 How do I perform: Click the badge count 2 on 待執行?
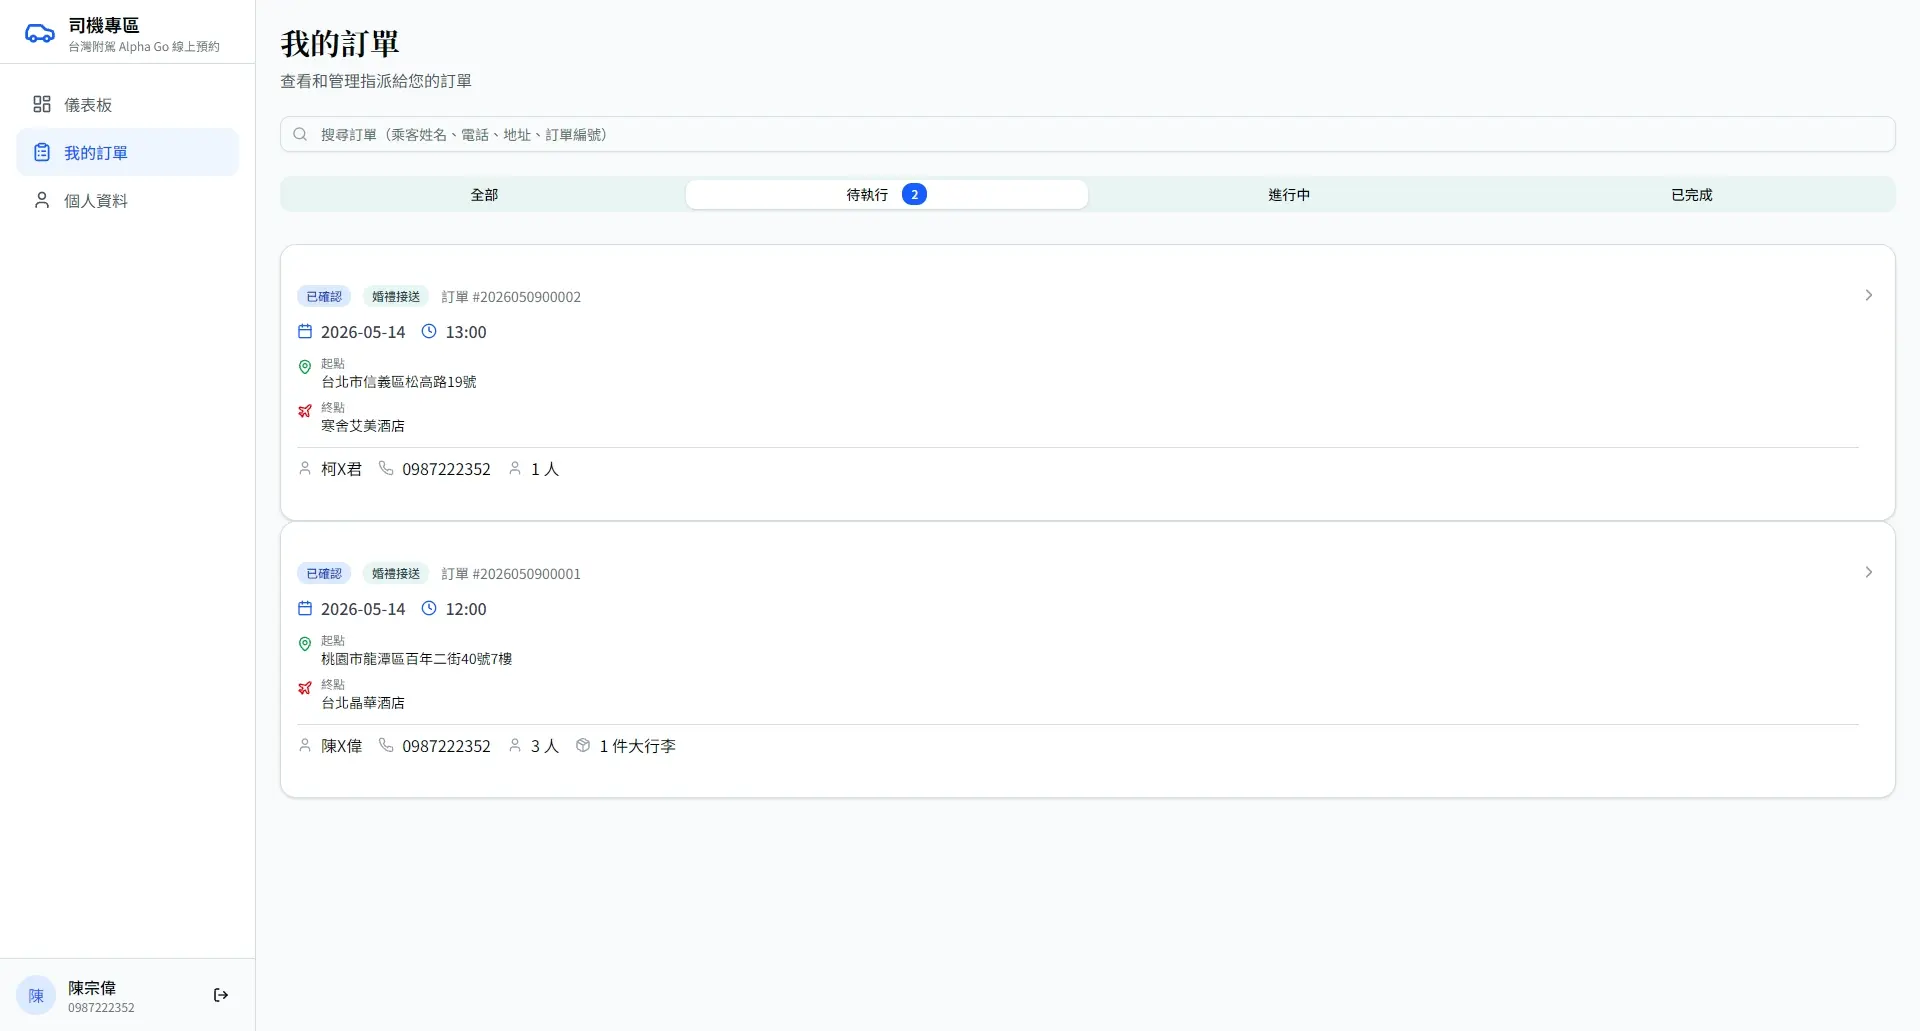(x=914, y=194)
